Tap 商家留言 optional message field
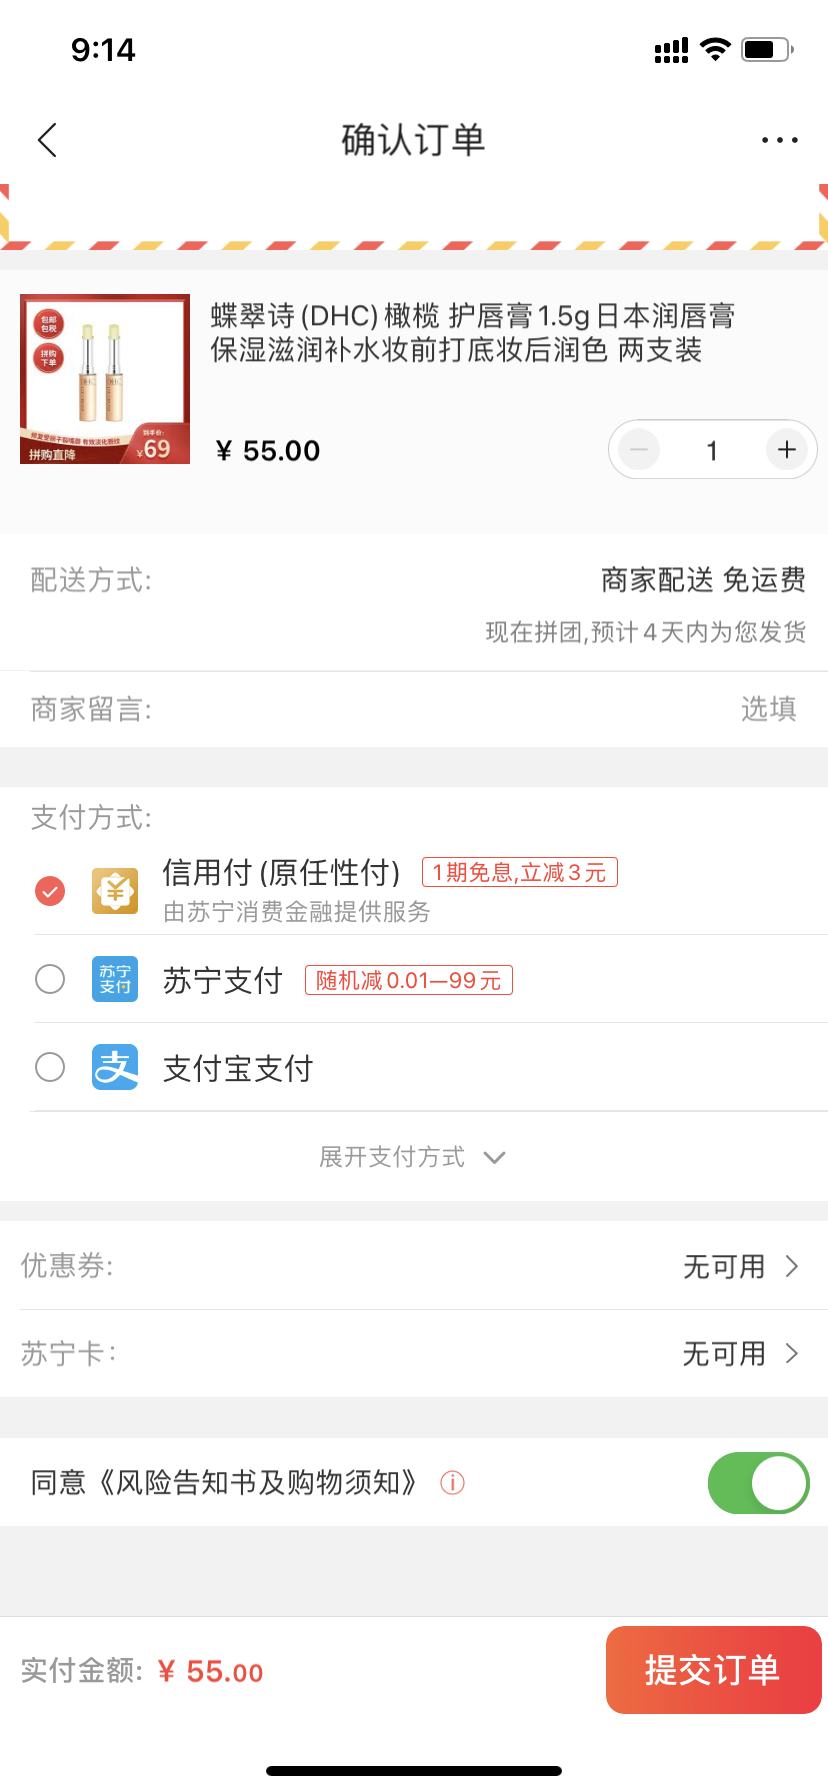The image size is (828, 1792). [414, 709]
